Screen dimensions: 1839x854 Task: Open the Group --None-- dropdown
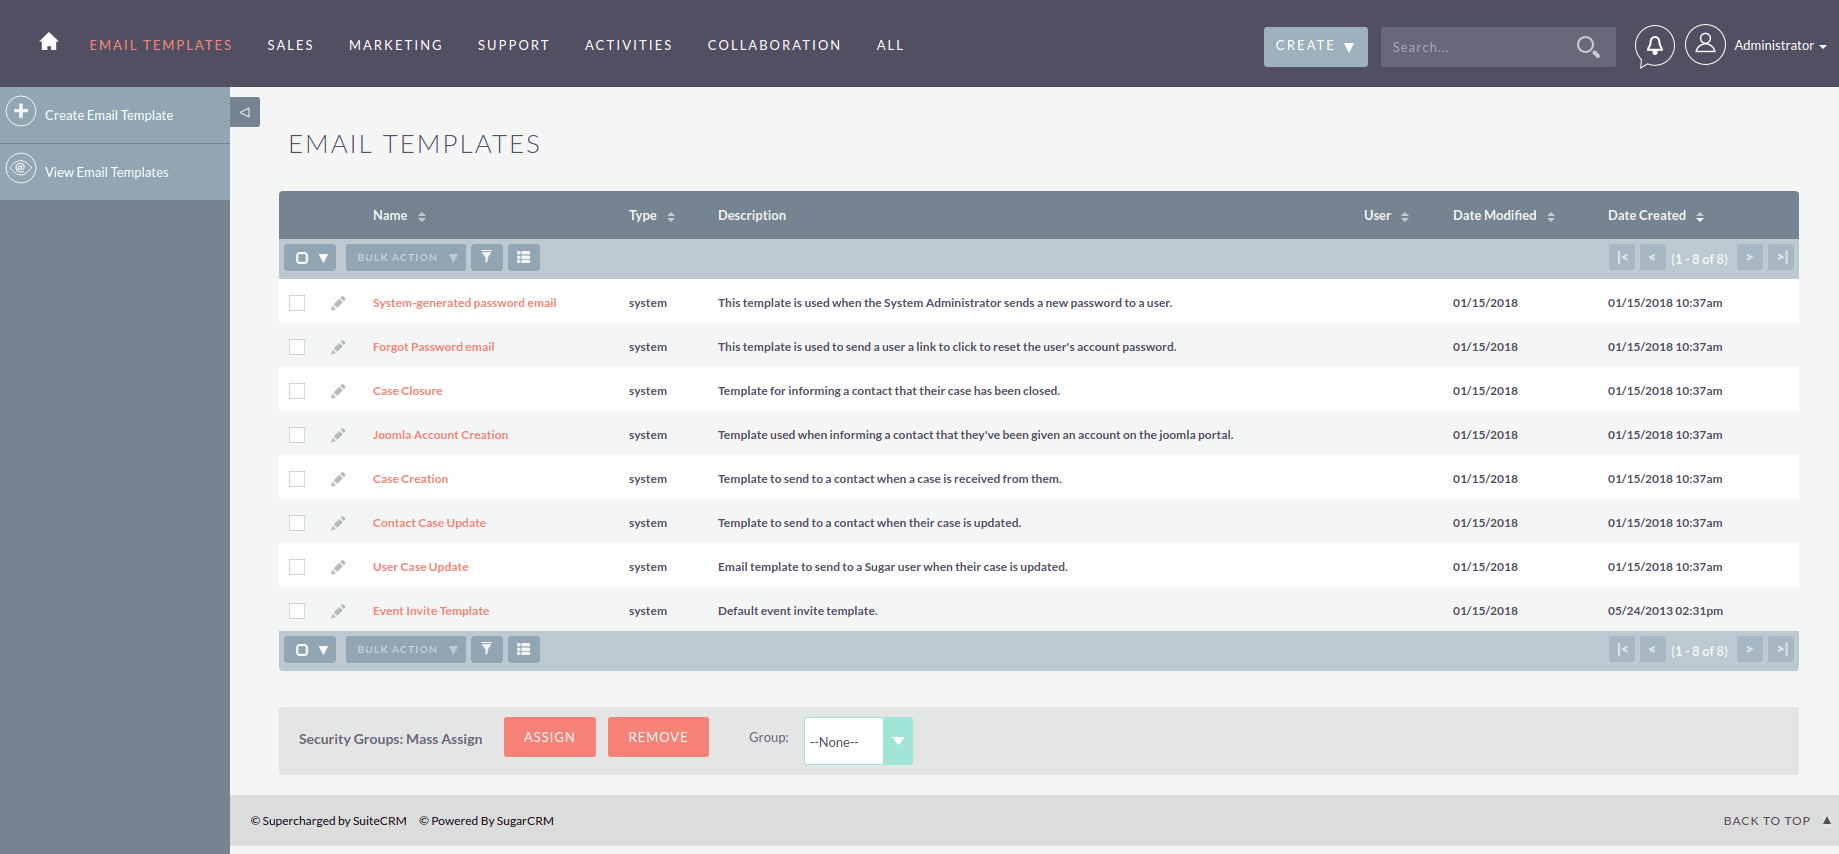click(x=858, y=741)
